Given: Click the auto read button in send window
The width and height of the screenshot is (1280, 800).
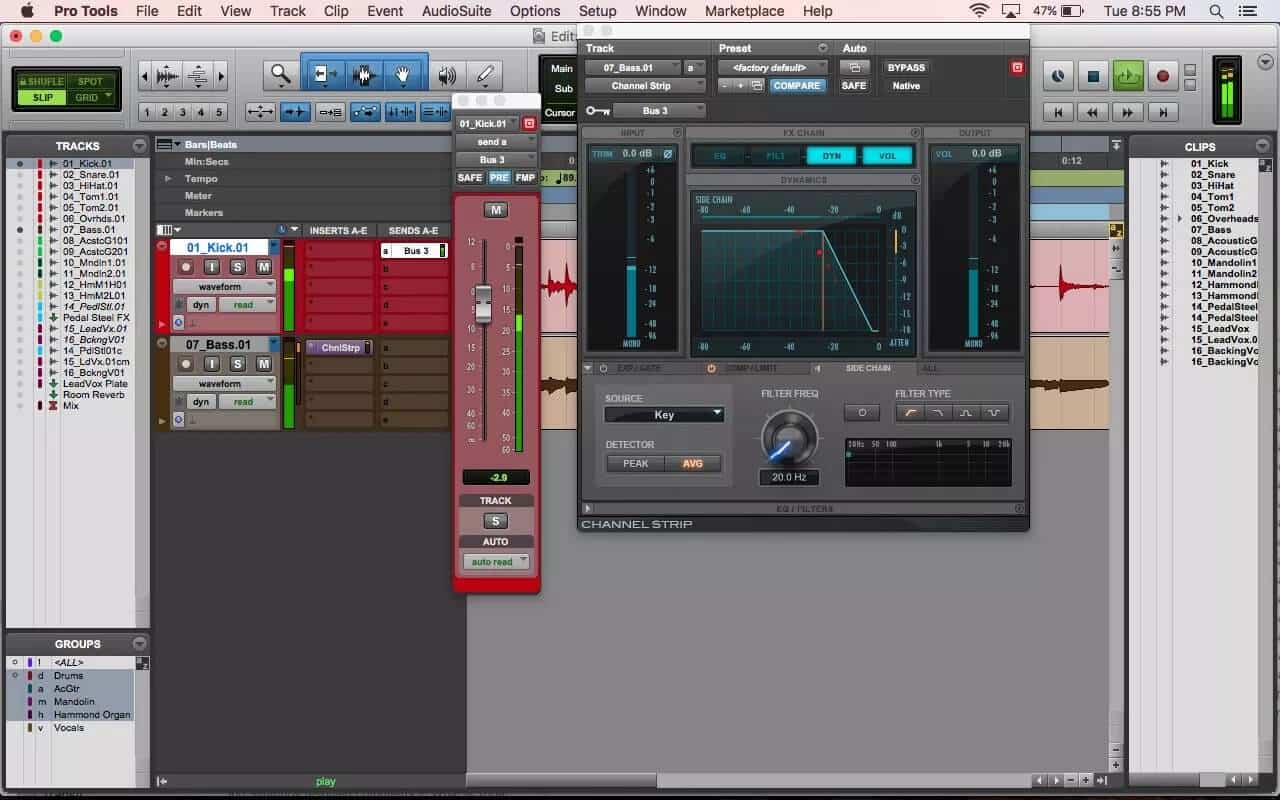Looking at the screenshot, I should coord(496,562).
